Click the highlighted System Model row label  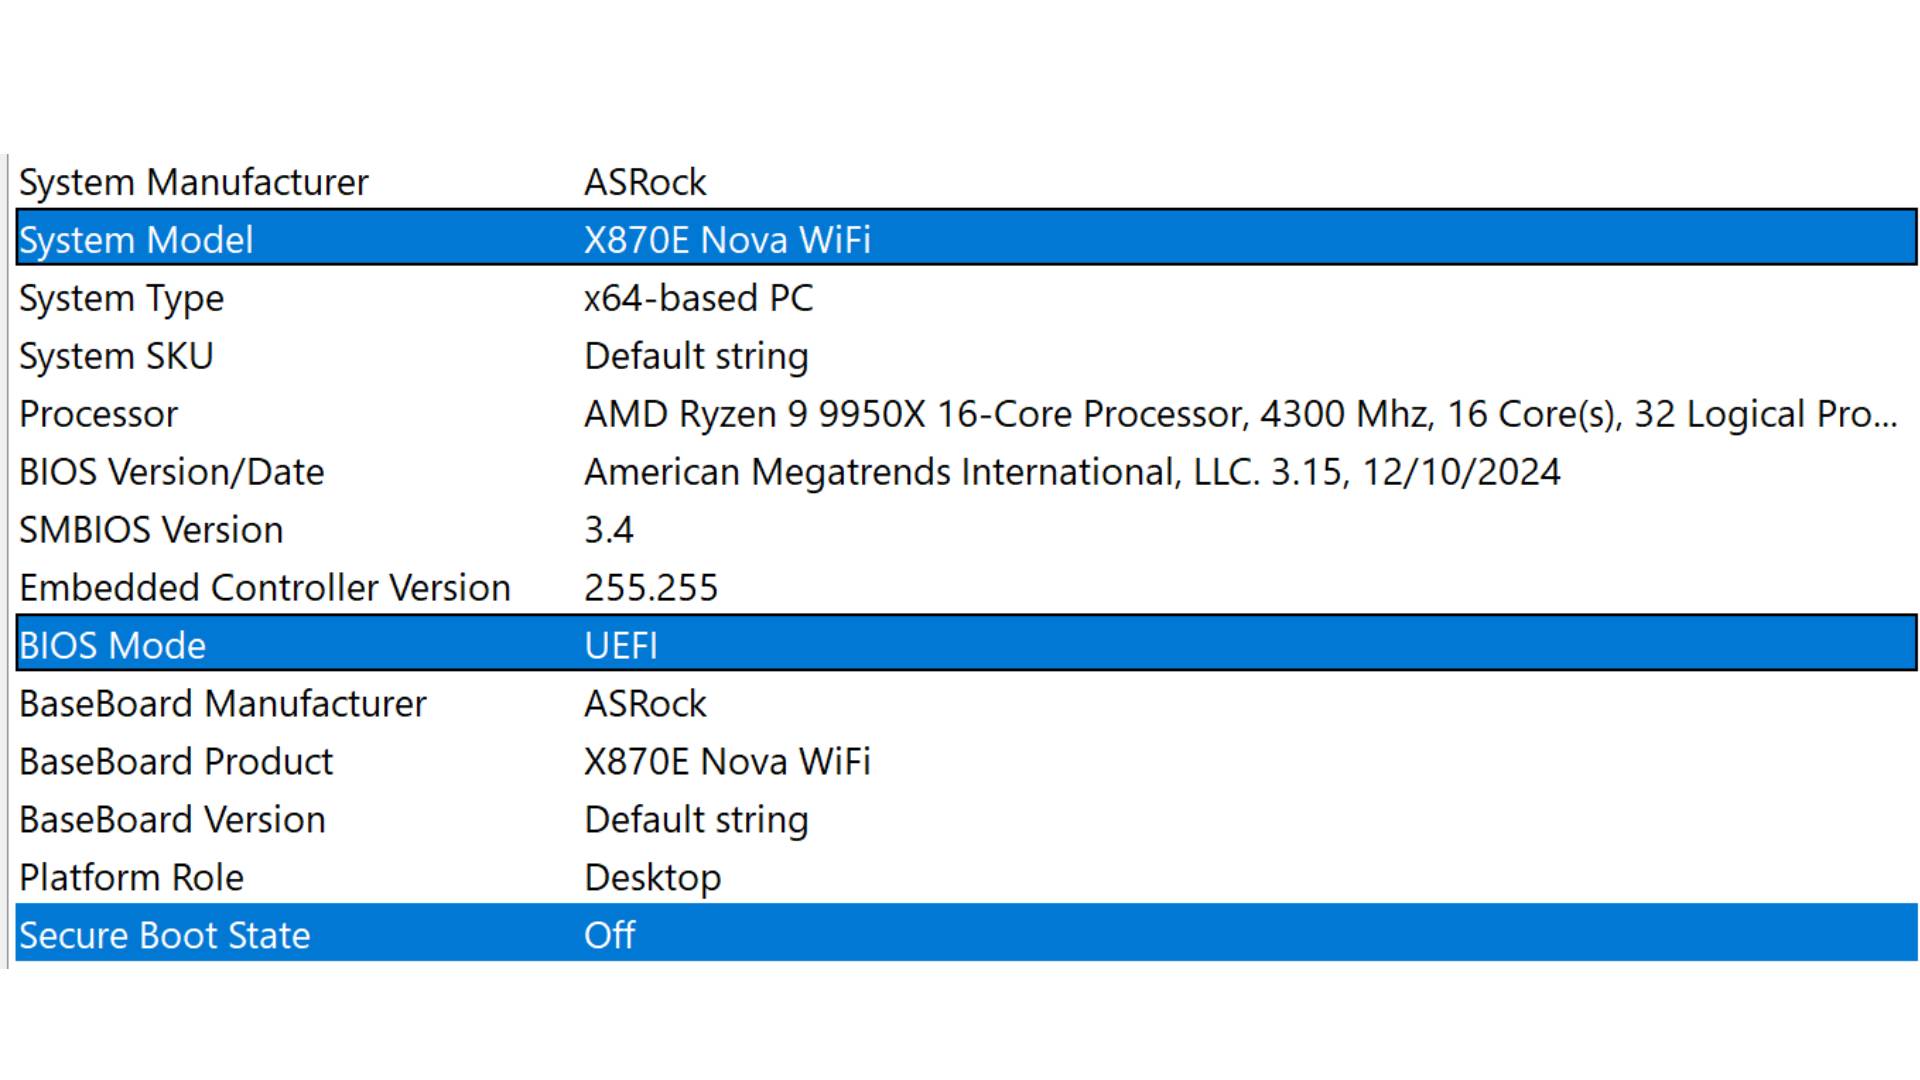(136, 240)
